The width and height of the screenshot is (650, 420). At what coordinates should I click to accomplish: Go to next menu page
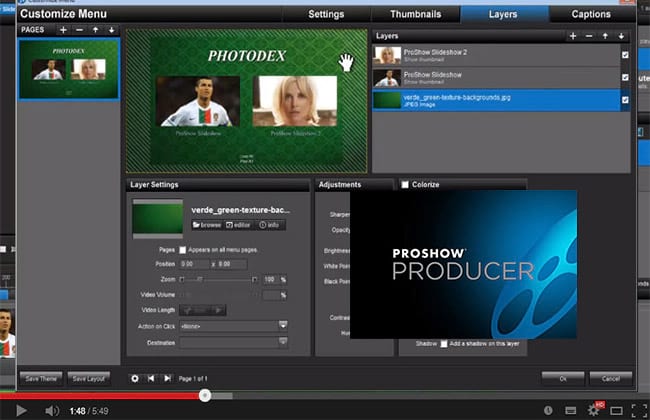tap(167, 379)
